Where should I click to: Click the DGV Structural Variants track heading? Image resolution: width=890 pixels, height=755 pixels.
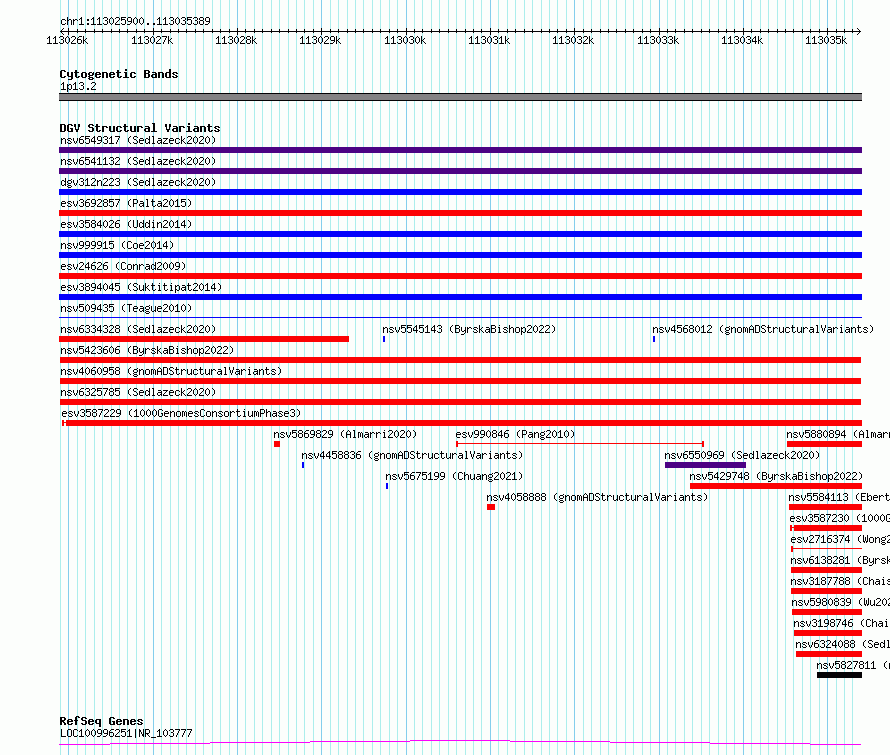[x=140, y=128]
